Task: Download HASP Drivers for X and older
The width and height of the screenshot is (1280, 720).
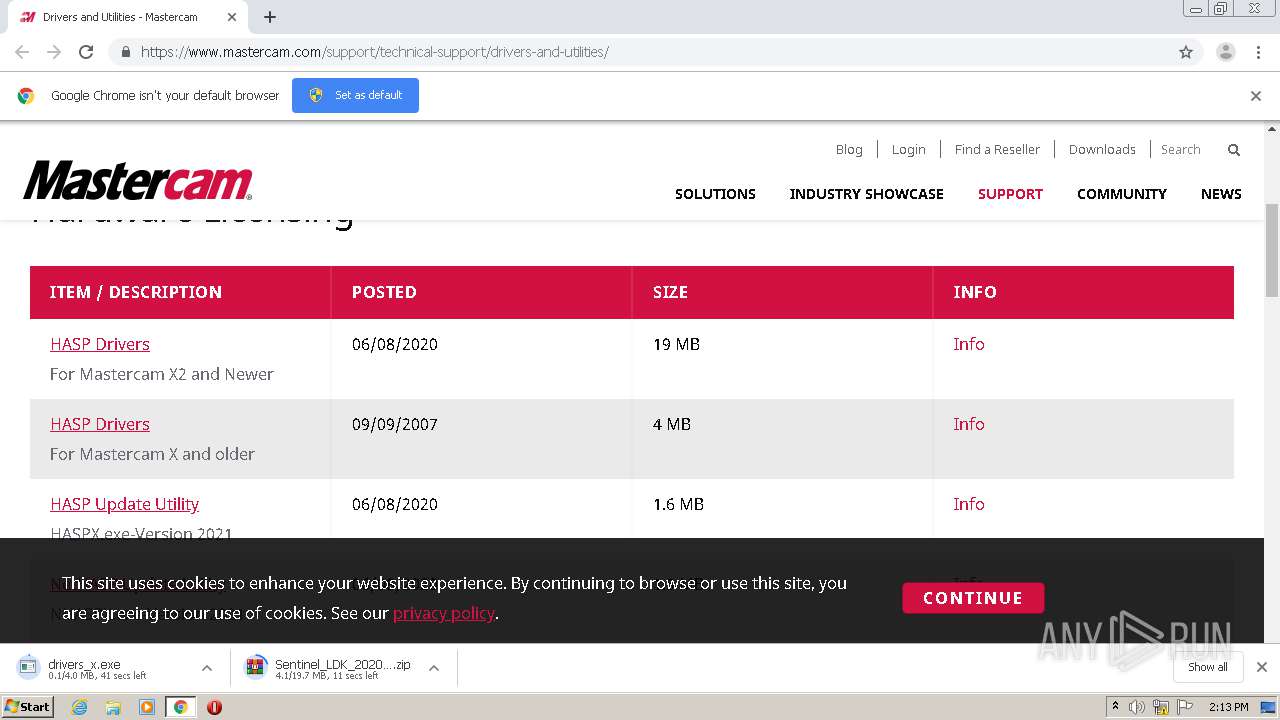Action: 100,424
